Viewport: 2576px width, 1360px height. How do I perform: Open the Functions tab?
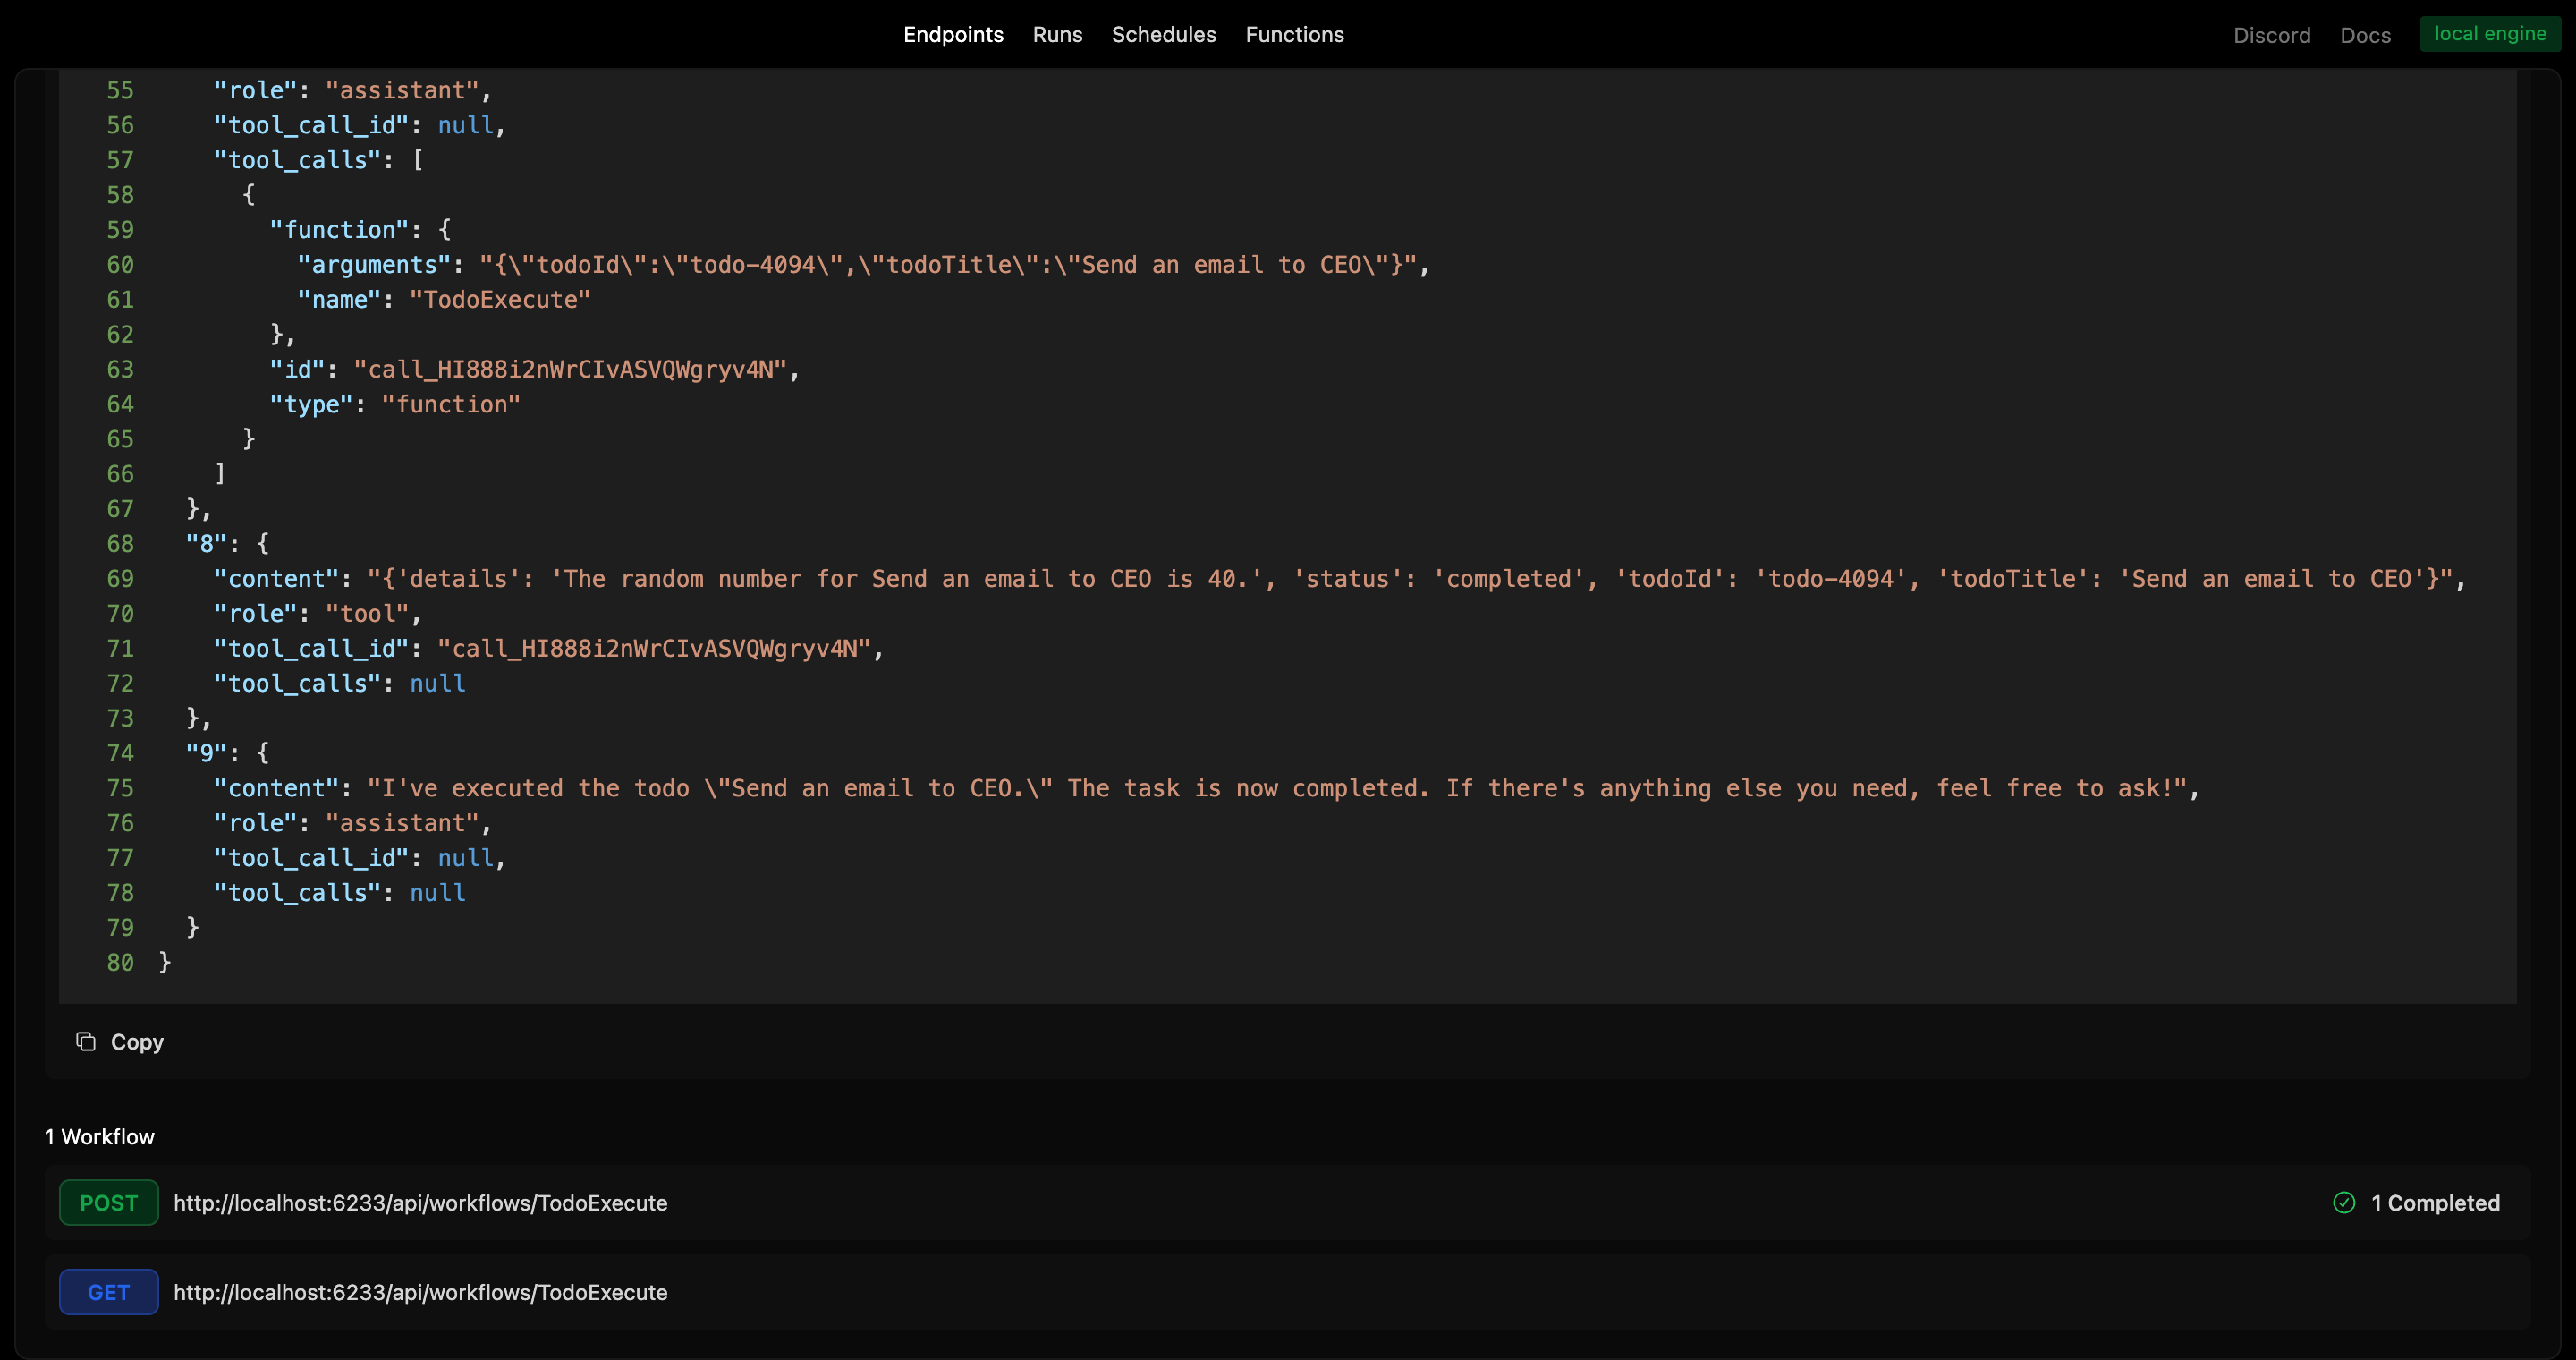(x=1294, y=34)
